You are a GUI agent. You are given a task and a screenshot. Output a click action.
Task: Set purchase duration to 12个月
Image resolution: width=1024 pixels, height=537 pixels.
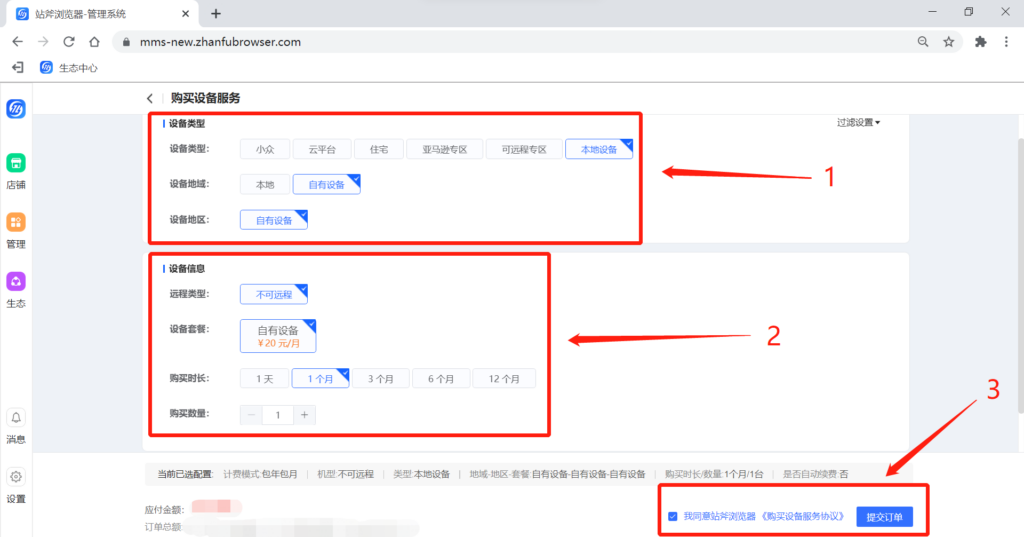(504, 379)
